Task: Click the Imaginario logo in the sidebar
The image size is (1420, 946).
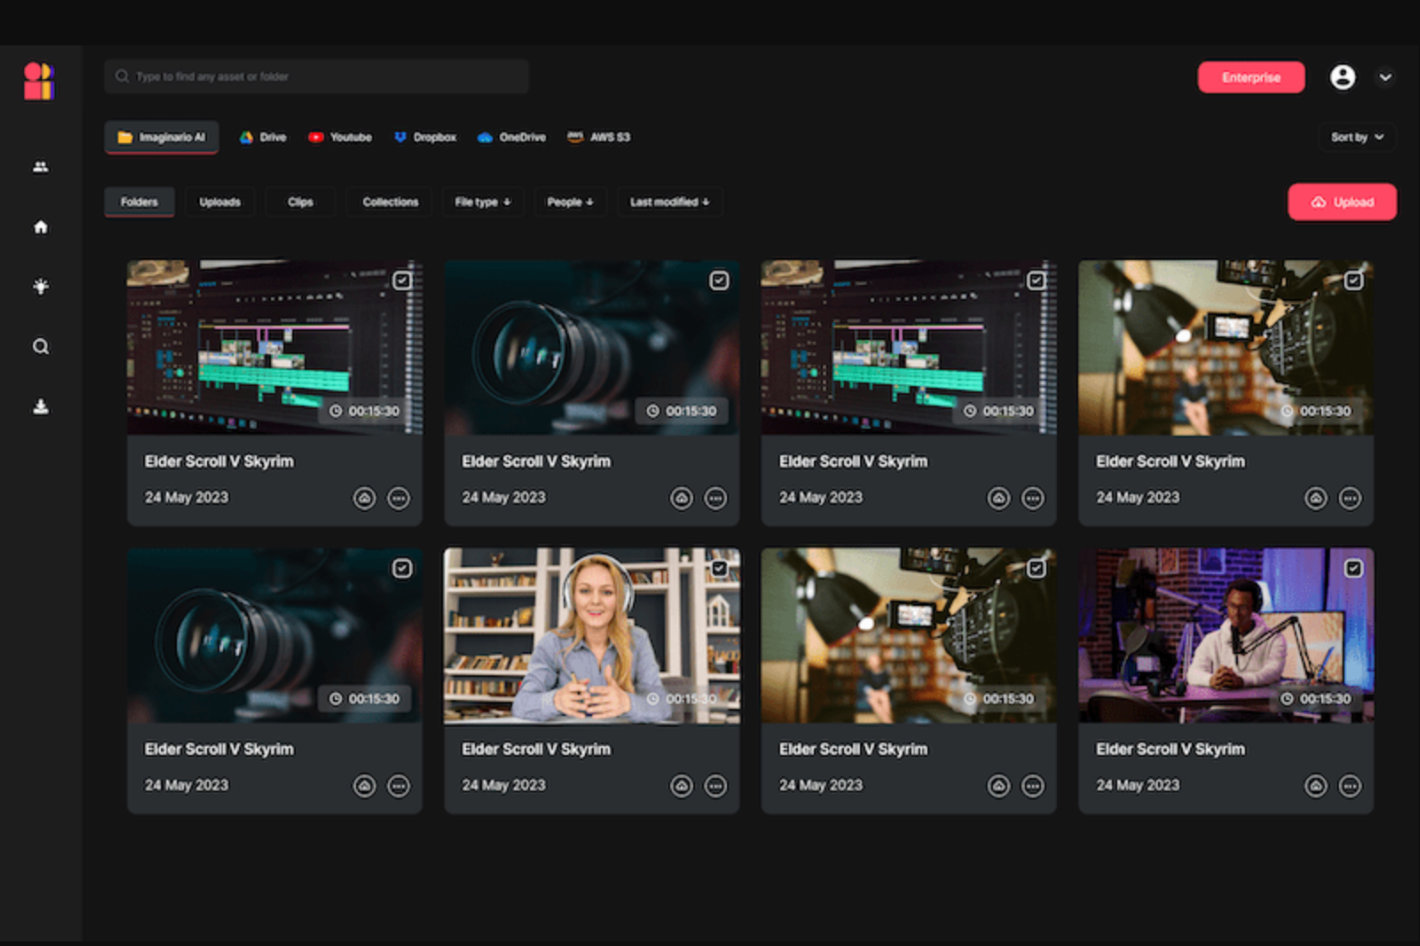Action: (x=39, y=81)
